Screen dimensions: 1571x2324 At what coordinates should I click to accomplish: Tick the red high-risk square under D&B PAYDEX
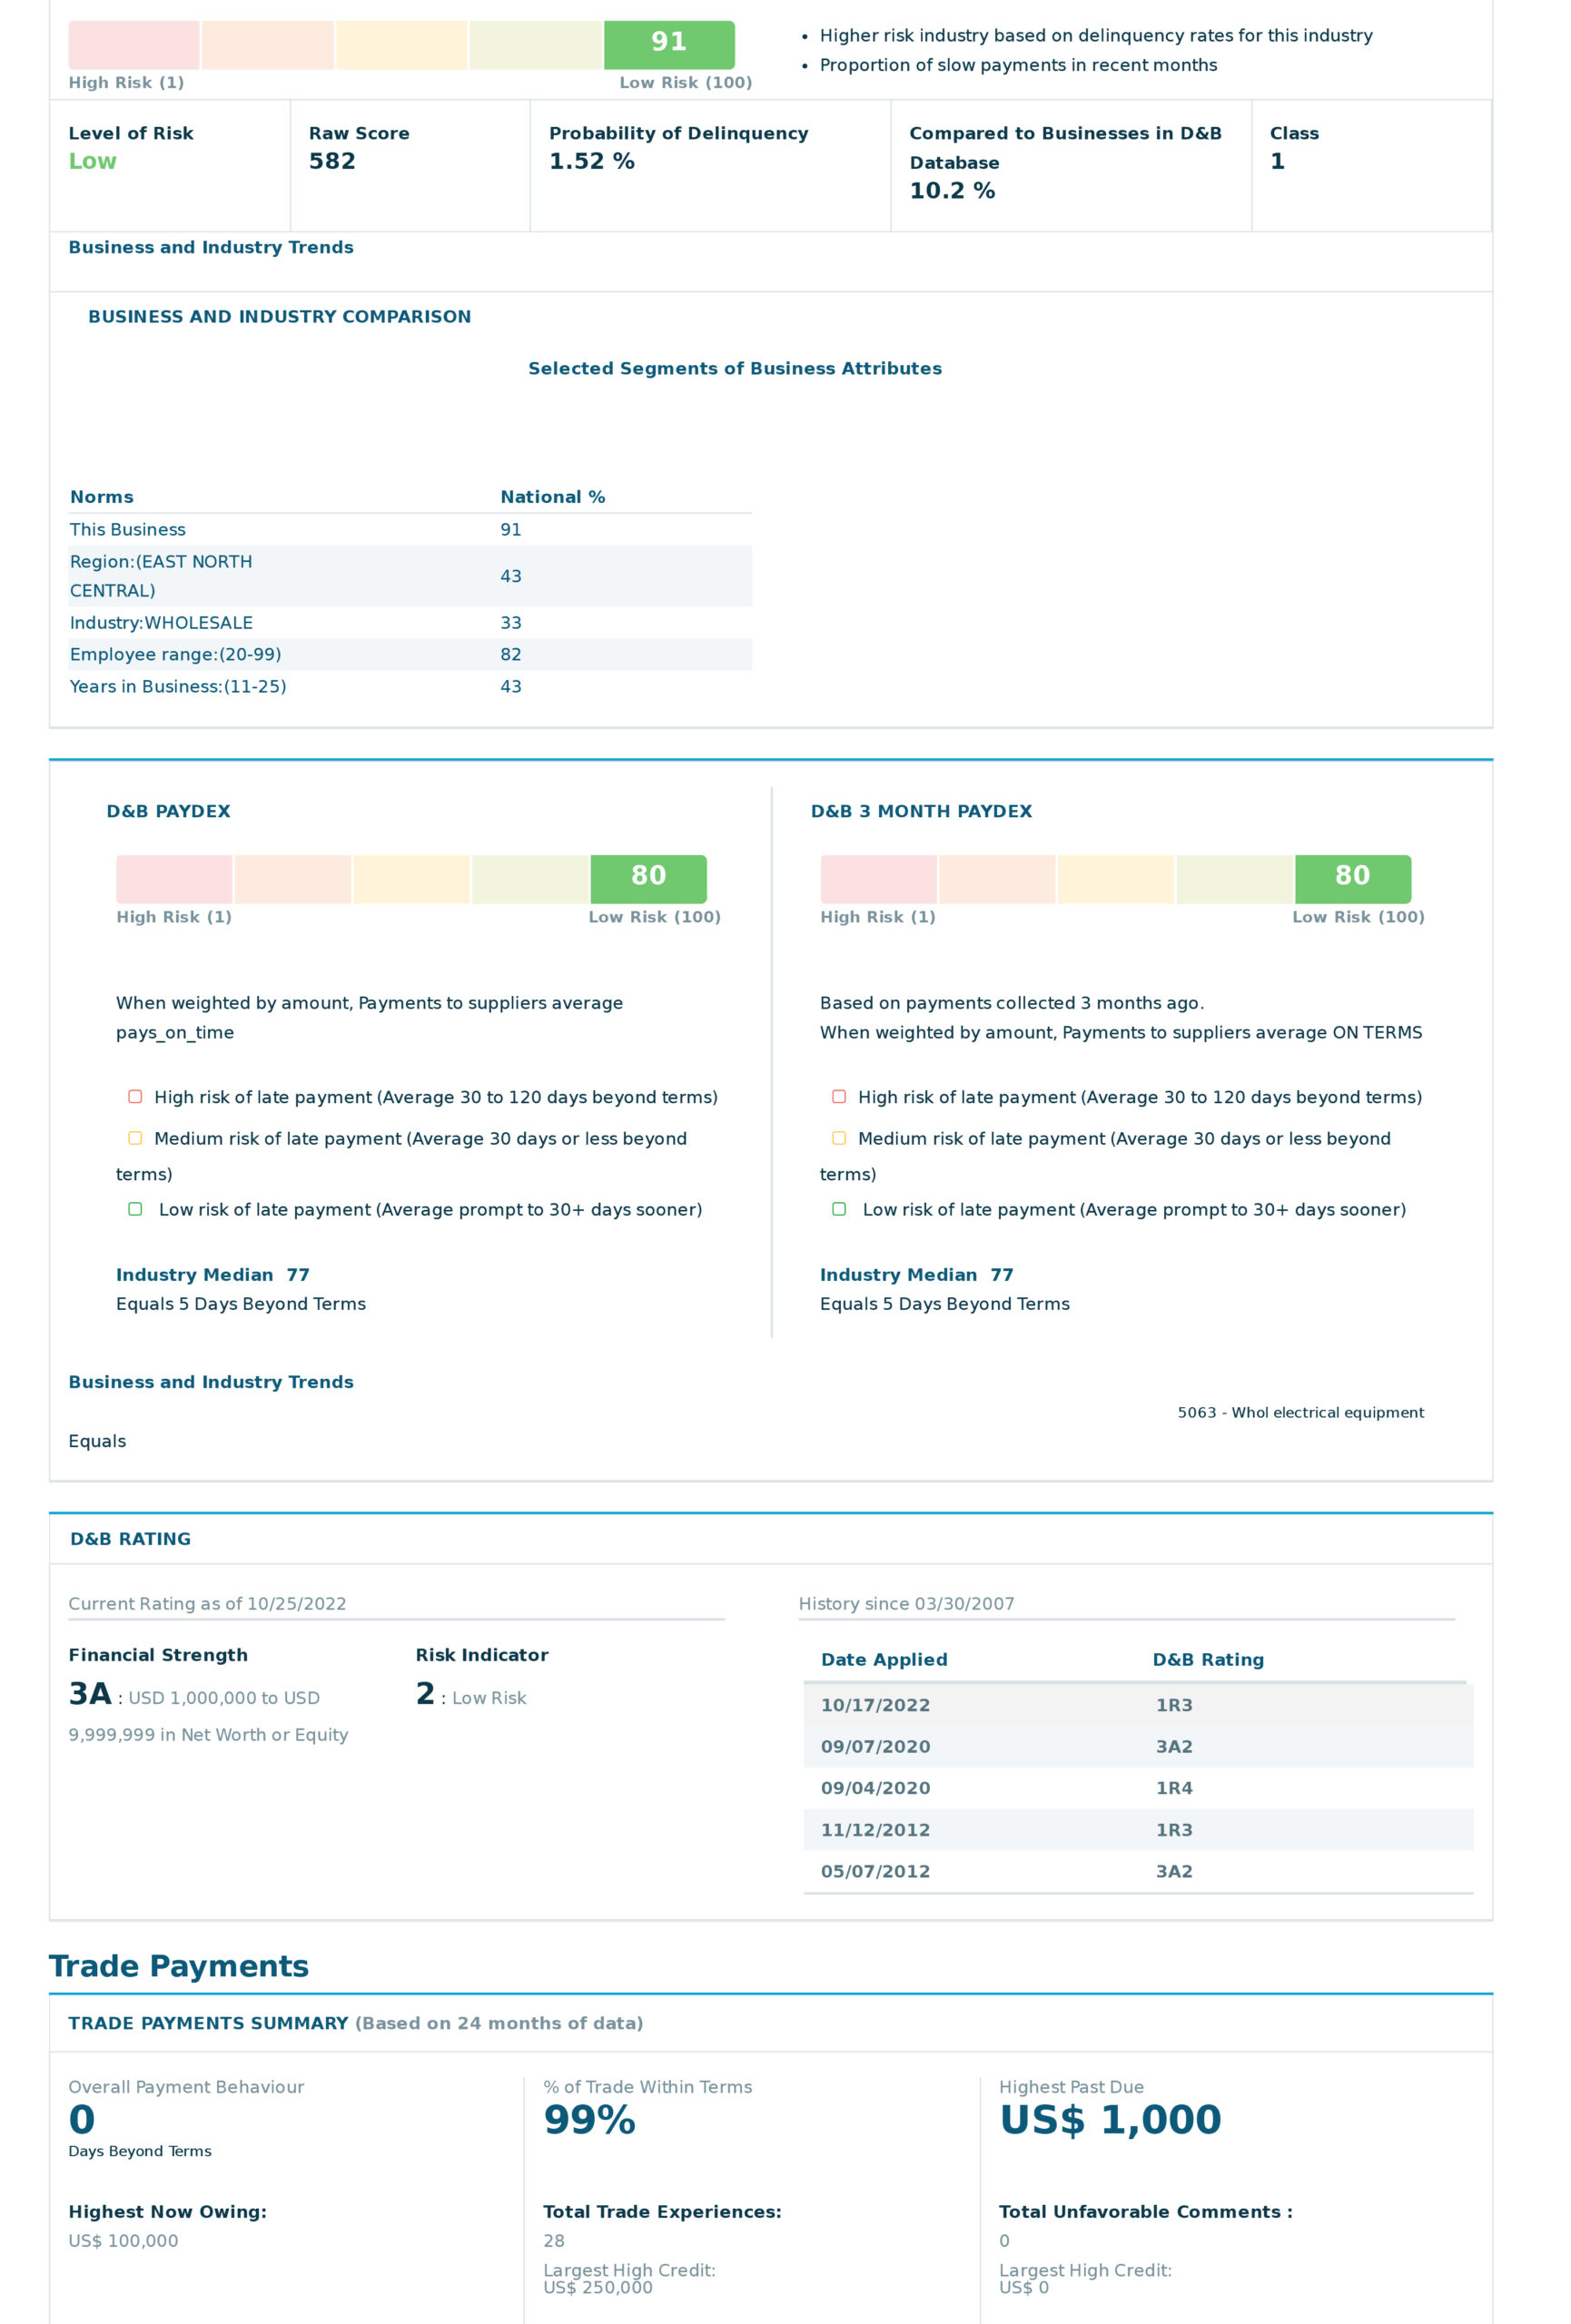tap(135, 1097)
